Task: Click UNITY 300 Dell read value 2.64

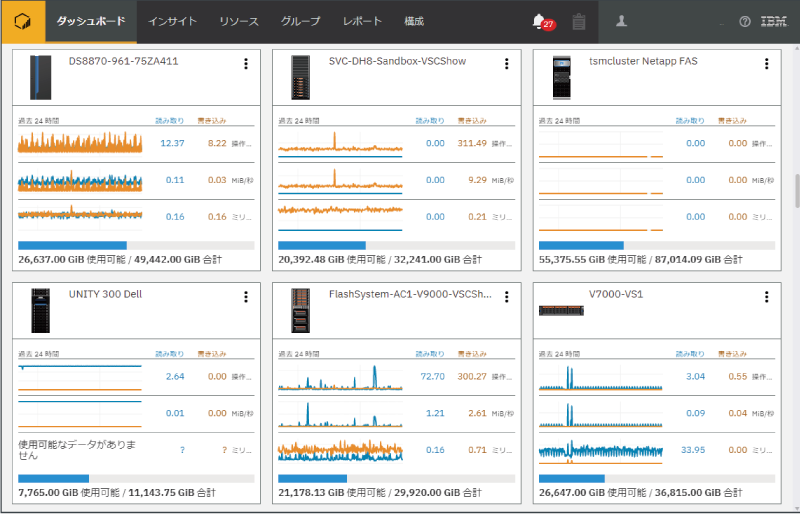Action: pos(175,377)
